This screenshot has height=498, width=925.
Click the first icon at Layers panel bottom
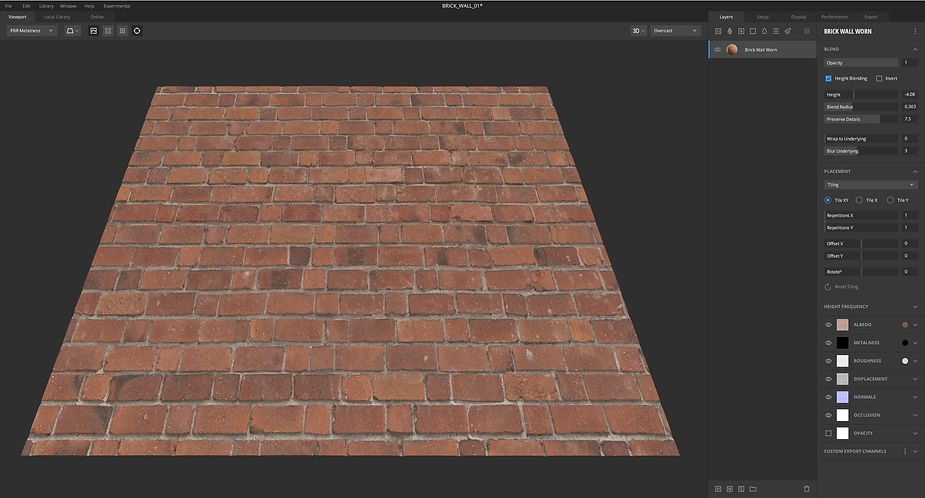[718, 489]
